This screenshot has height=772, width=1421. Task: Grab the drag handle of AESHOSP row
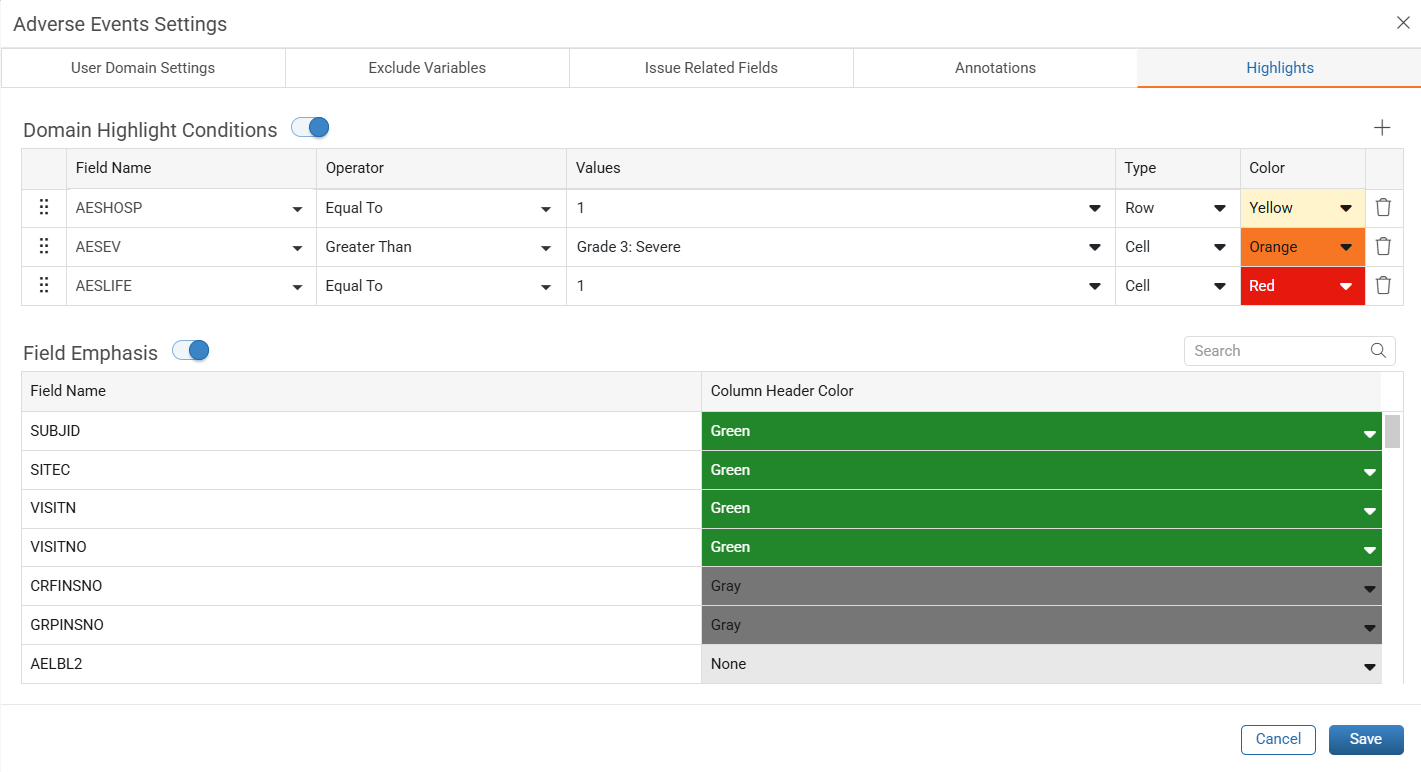tap(44, 208)
